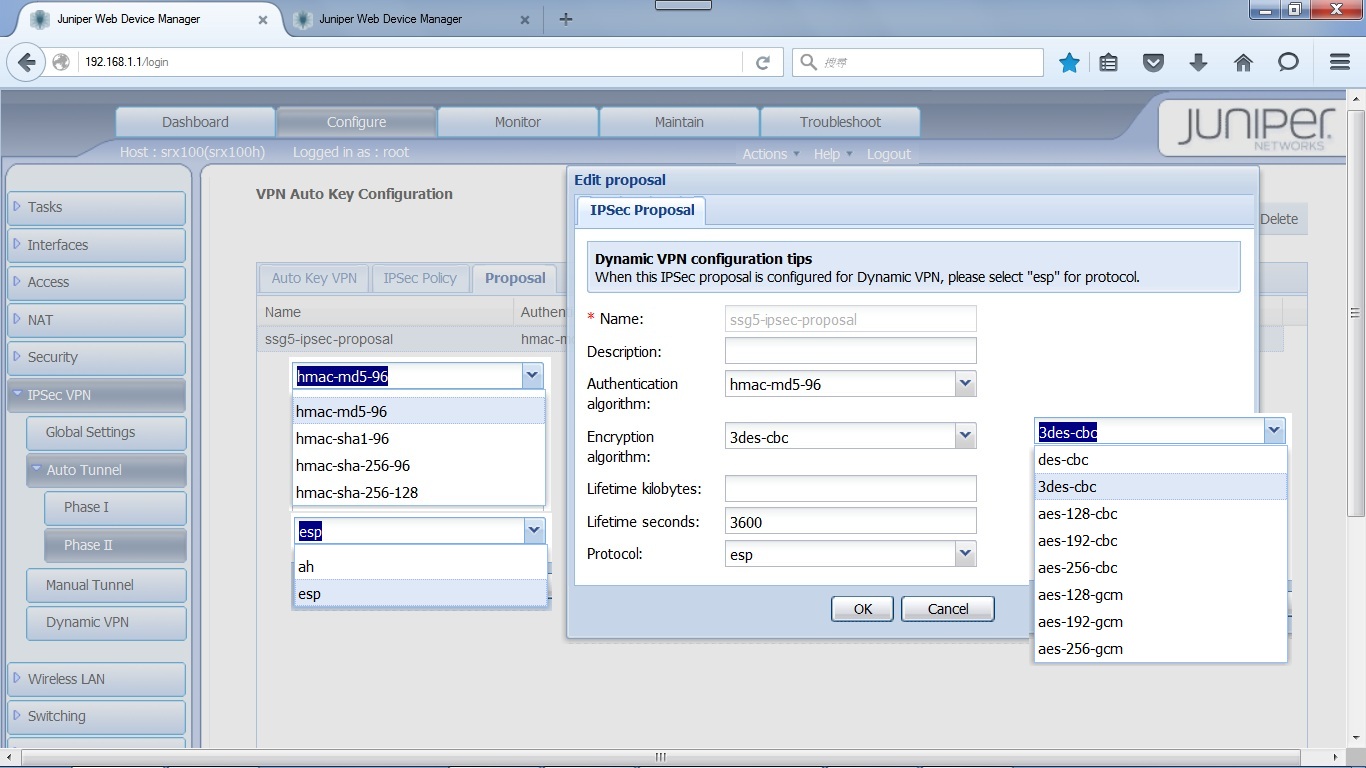1366x768 pixels.
Task: Bookmark this page with the star icon
Action: point(1070,61)
